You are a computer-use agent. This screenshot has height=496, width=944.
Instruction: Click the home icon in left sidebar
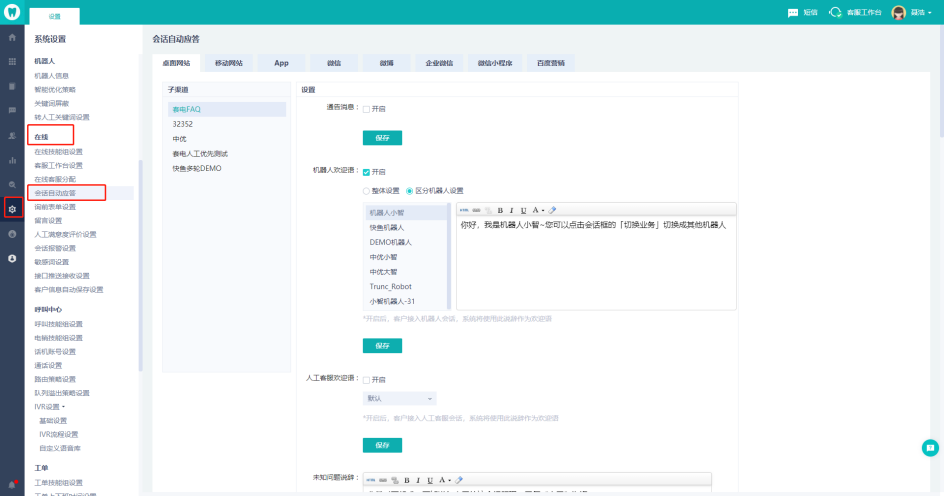point(12,37)
